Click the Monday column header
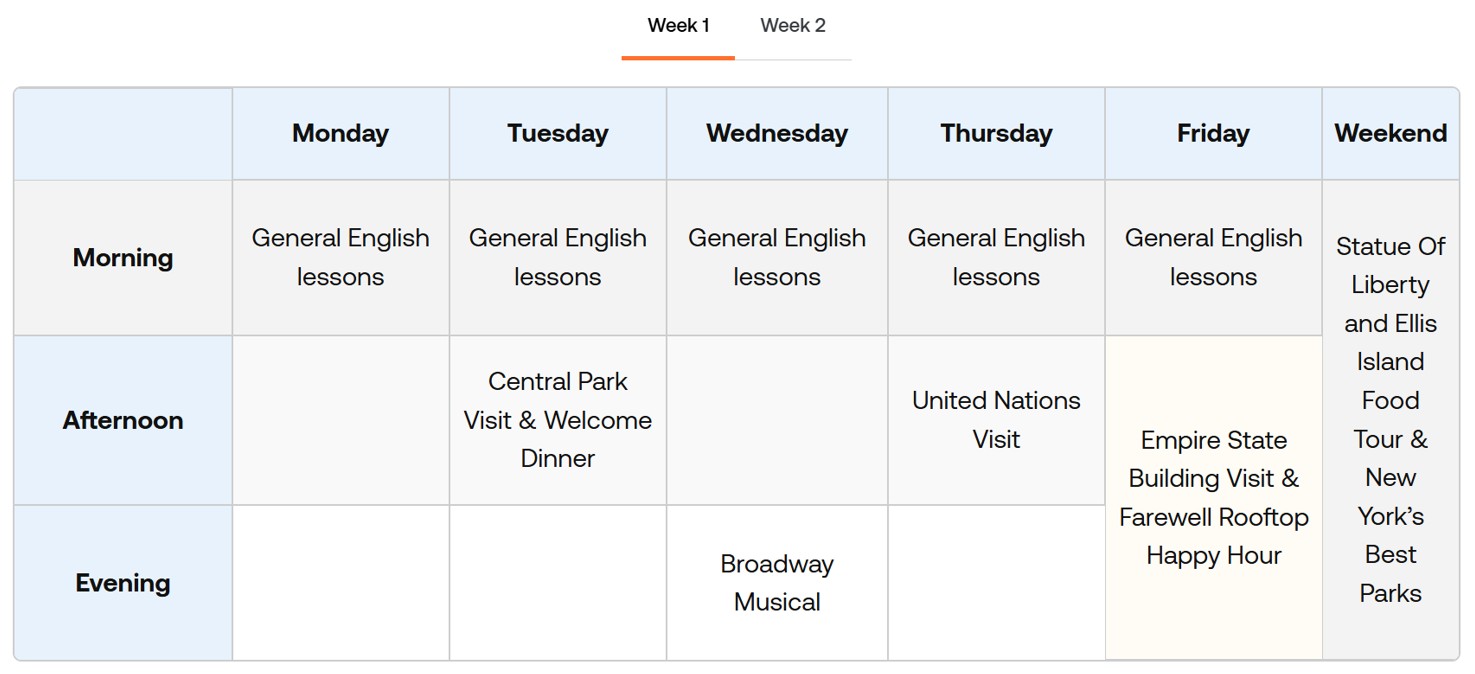 pyautogui.click(x=340, y=134)
